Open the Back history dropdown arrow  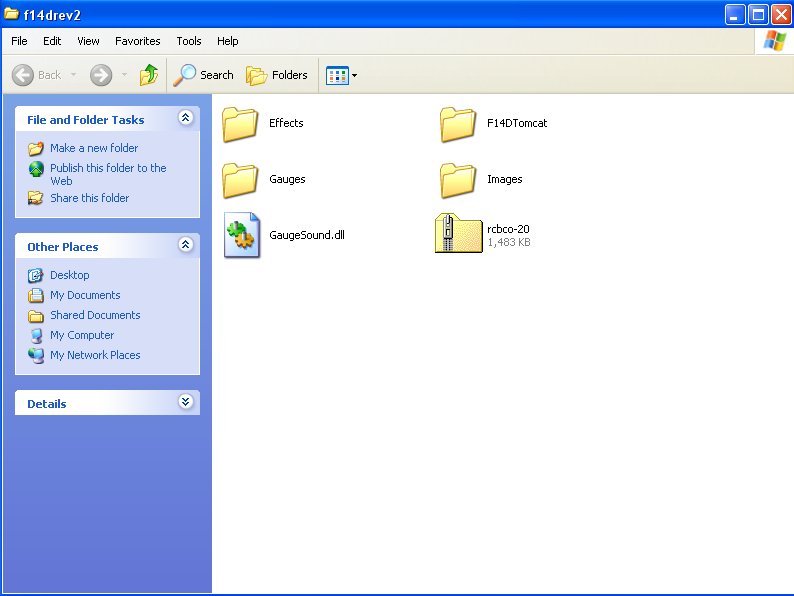click(73, 75)
